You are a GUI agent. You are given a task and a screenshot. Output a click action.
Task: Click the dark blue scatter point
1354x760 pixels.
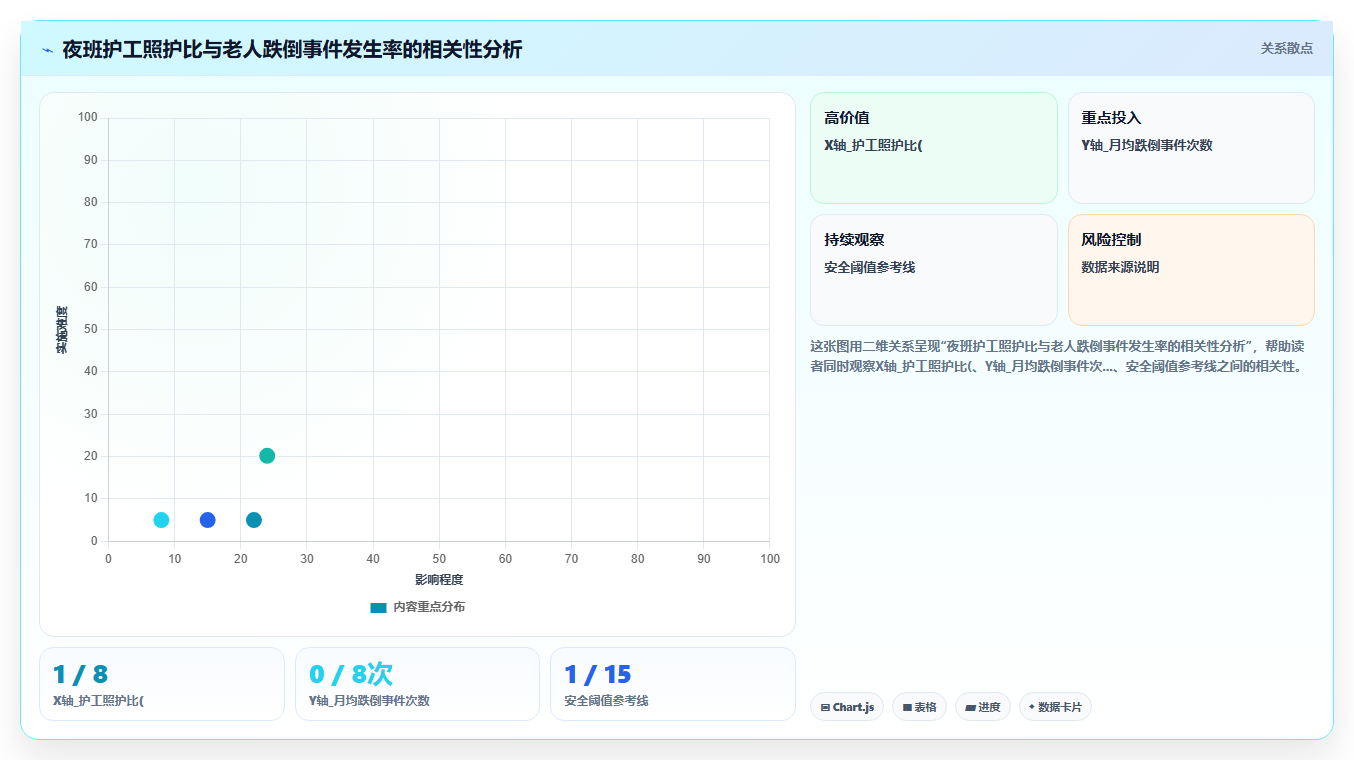[207, 520]
